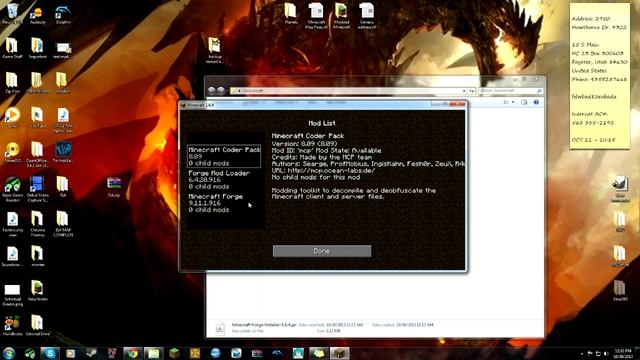Viewport: 640px width, 360px height.
Task: Click Explorer forward navigation button
Action: (x=221, y=91)
